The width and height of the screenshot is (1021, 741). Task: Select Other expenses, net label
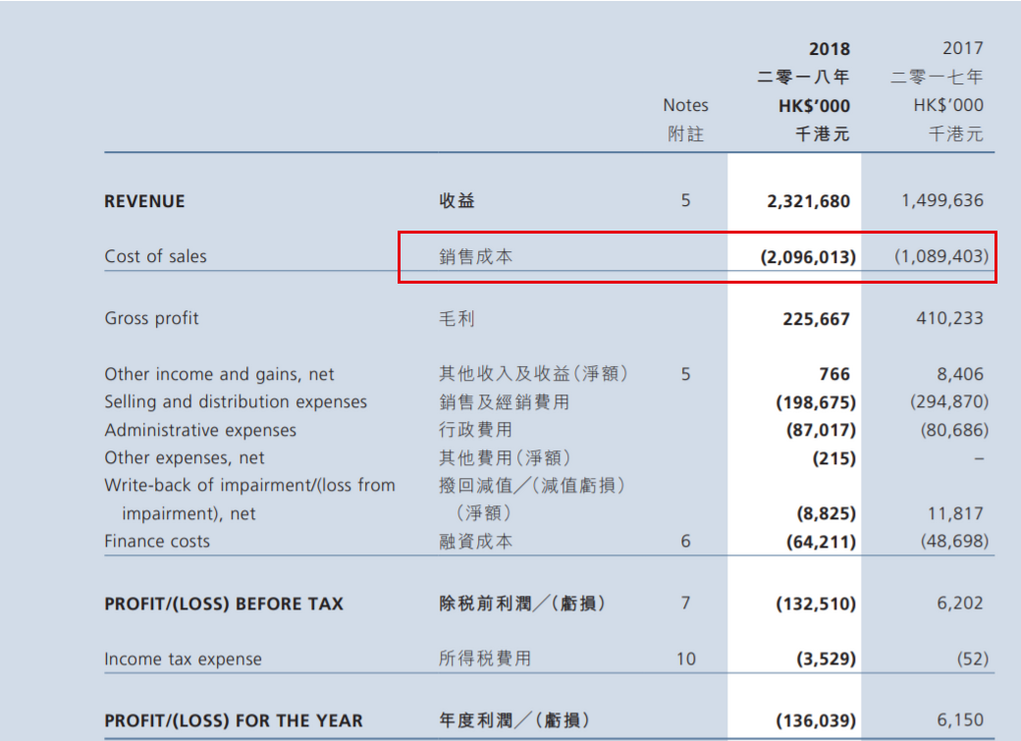(184, 458)
